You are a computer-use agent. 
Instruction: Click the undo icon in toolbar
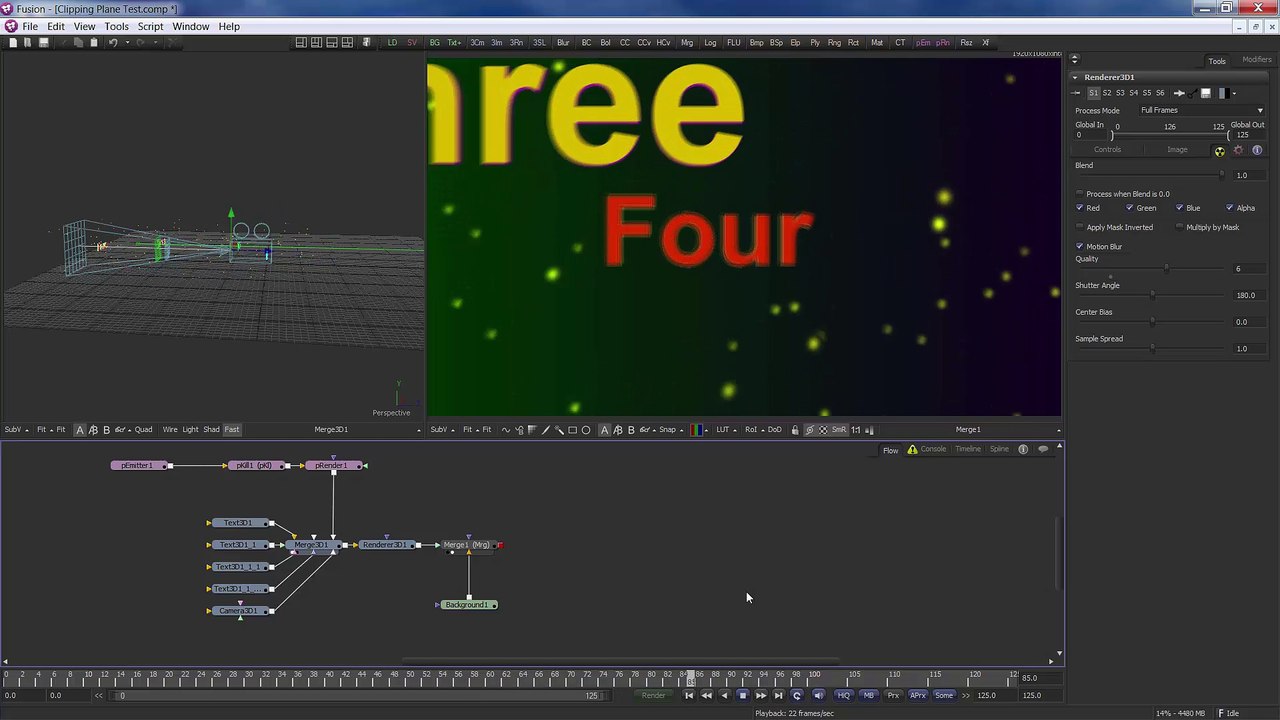click(113, 42)
